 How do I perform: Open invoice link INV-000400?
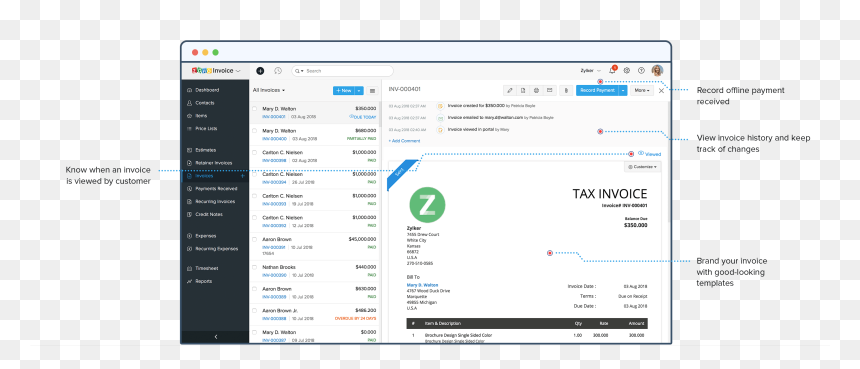[274, 139]
